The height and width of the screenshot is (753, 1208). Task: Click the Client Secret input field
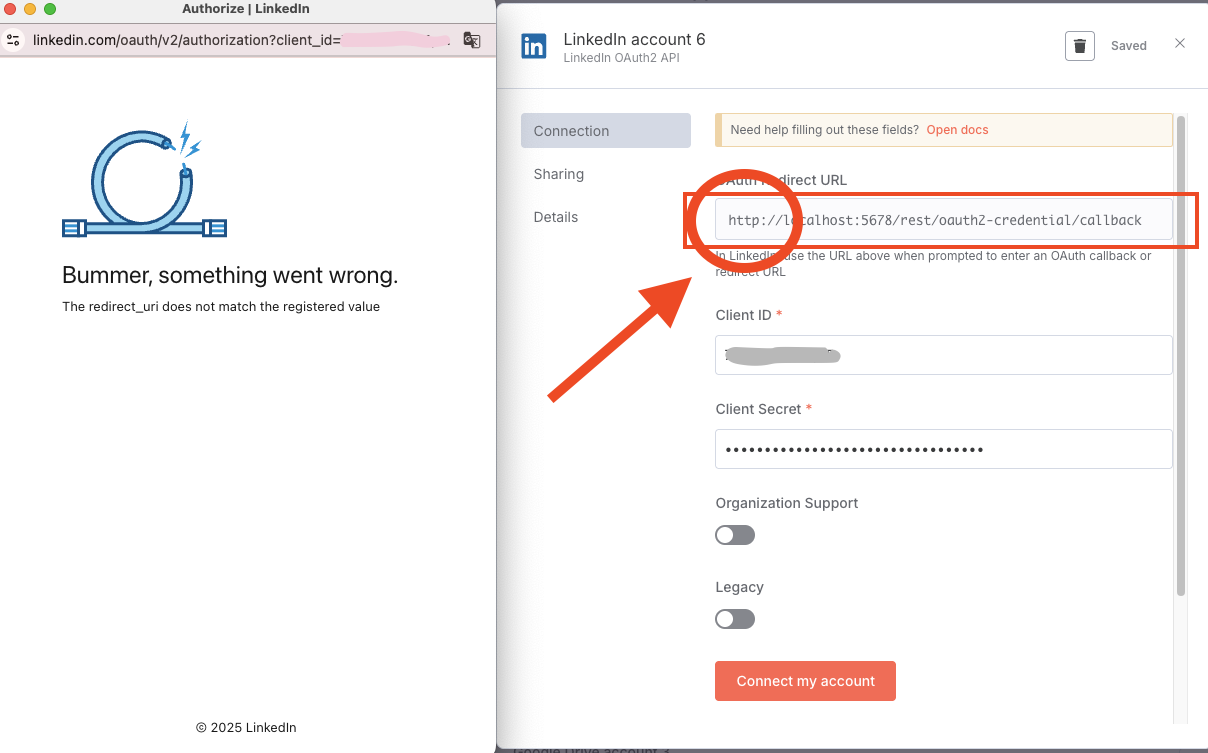click(x=943, y=449)
